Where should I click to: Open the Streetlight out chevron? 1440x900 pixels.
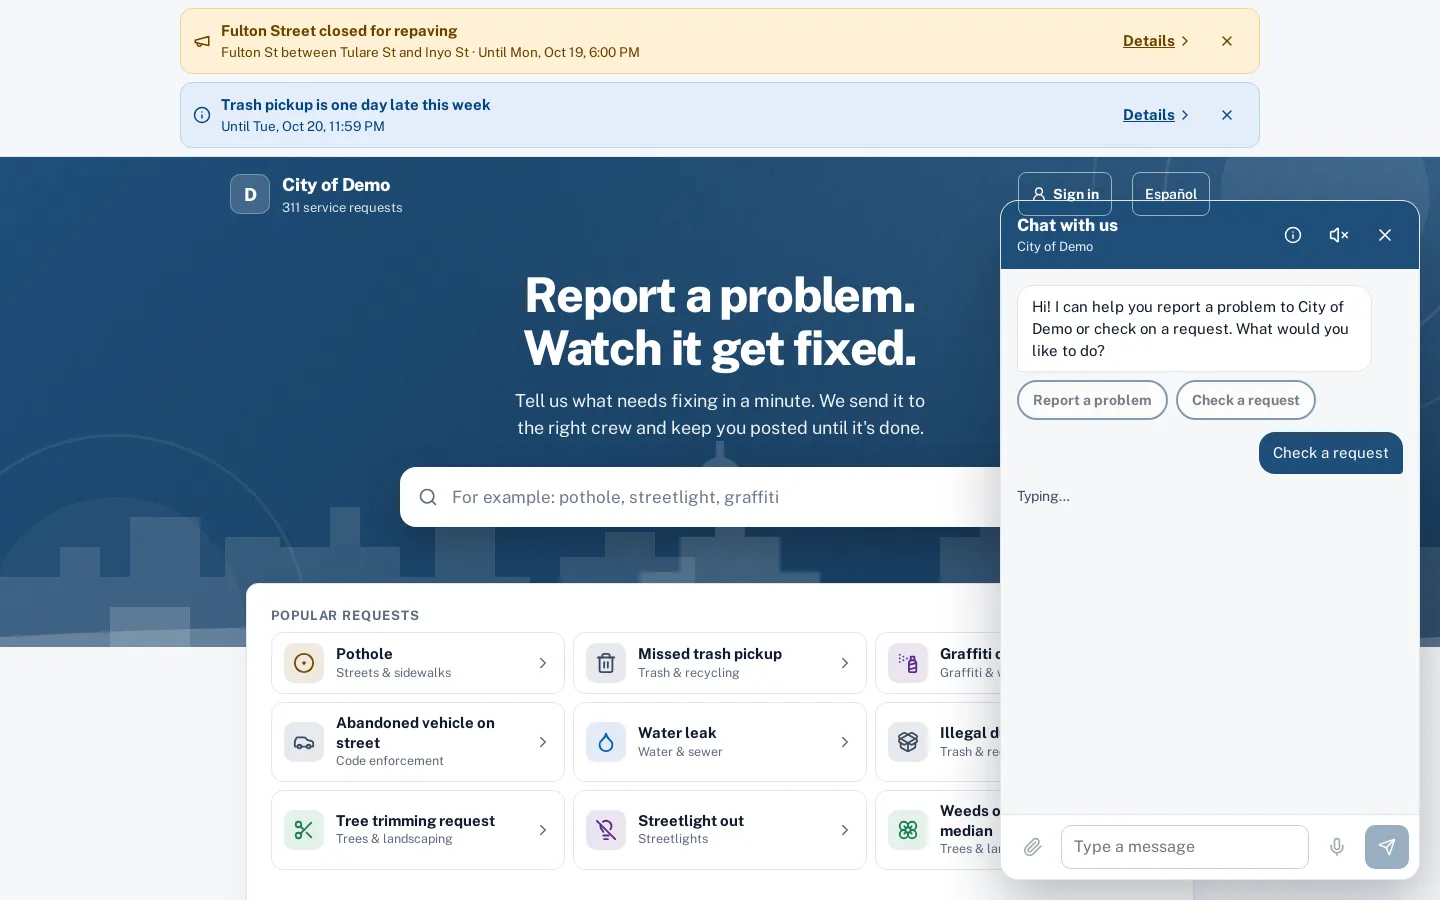coord(845,830)
